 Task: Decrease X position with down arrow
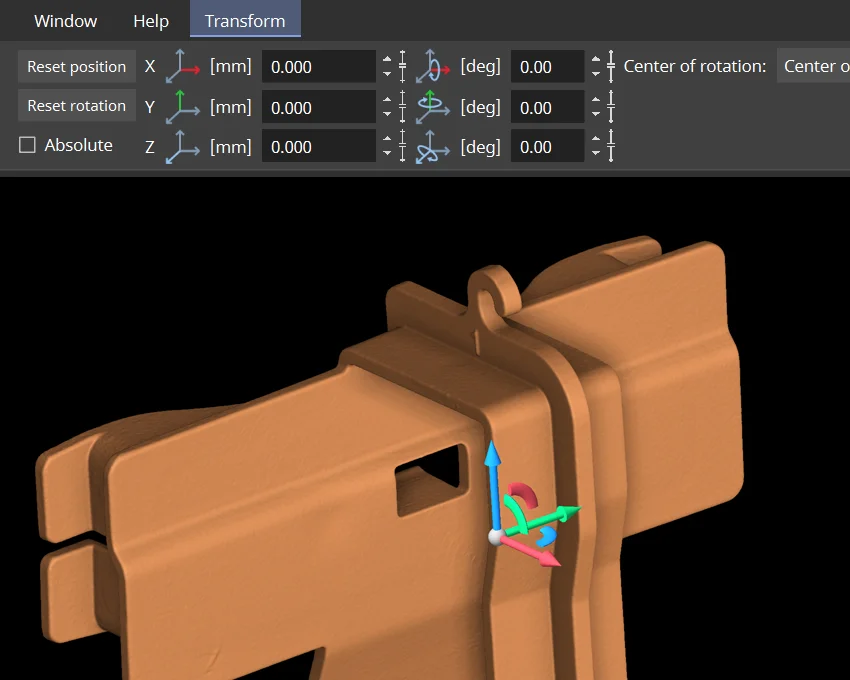387,74
